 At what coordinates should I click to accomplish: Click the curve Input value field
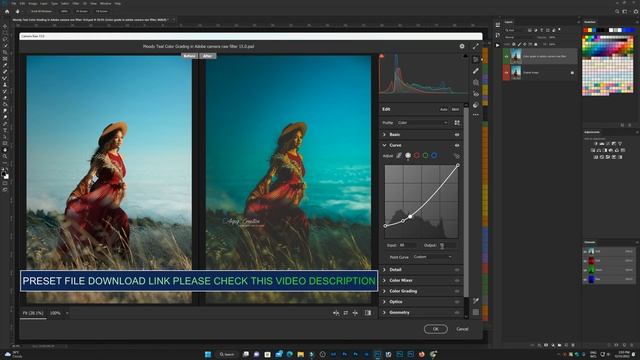407,245
